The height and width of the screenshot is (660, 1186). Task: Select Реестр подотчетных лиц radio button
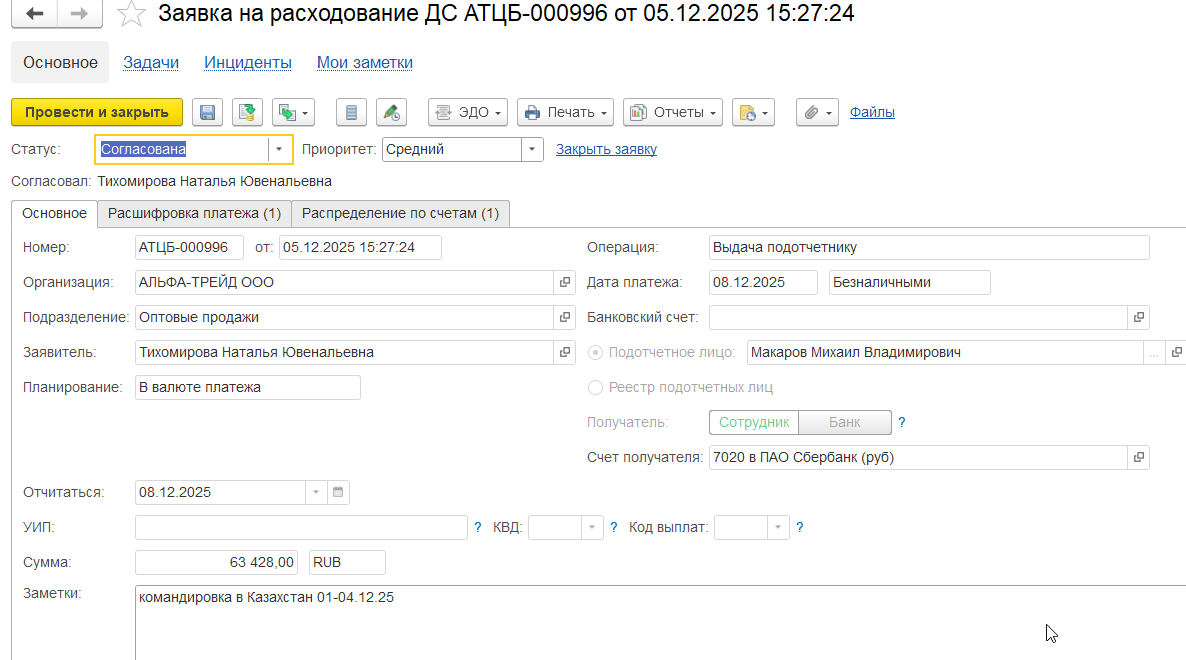(595, 387)
